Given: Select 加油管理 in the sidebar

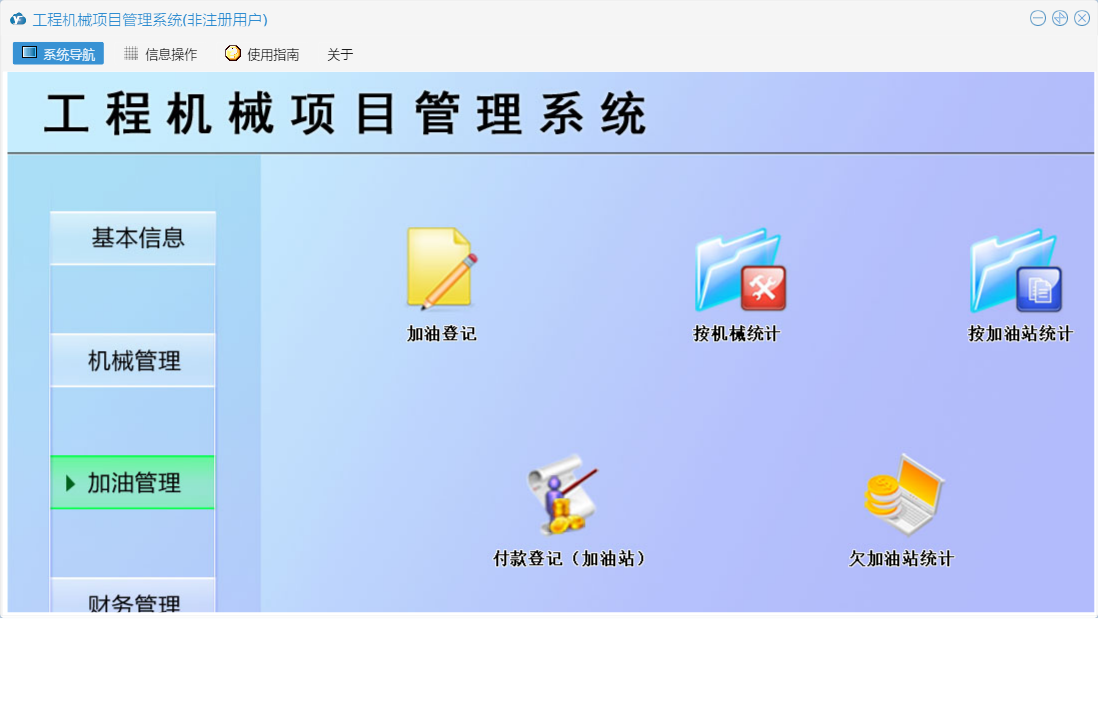Looking at the screenshot, I should coord(133,482).
